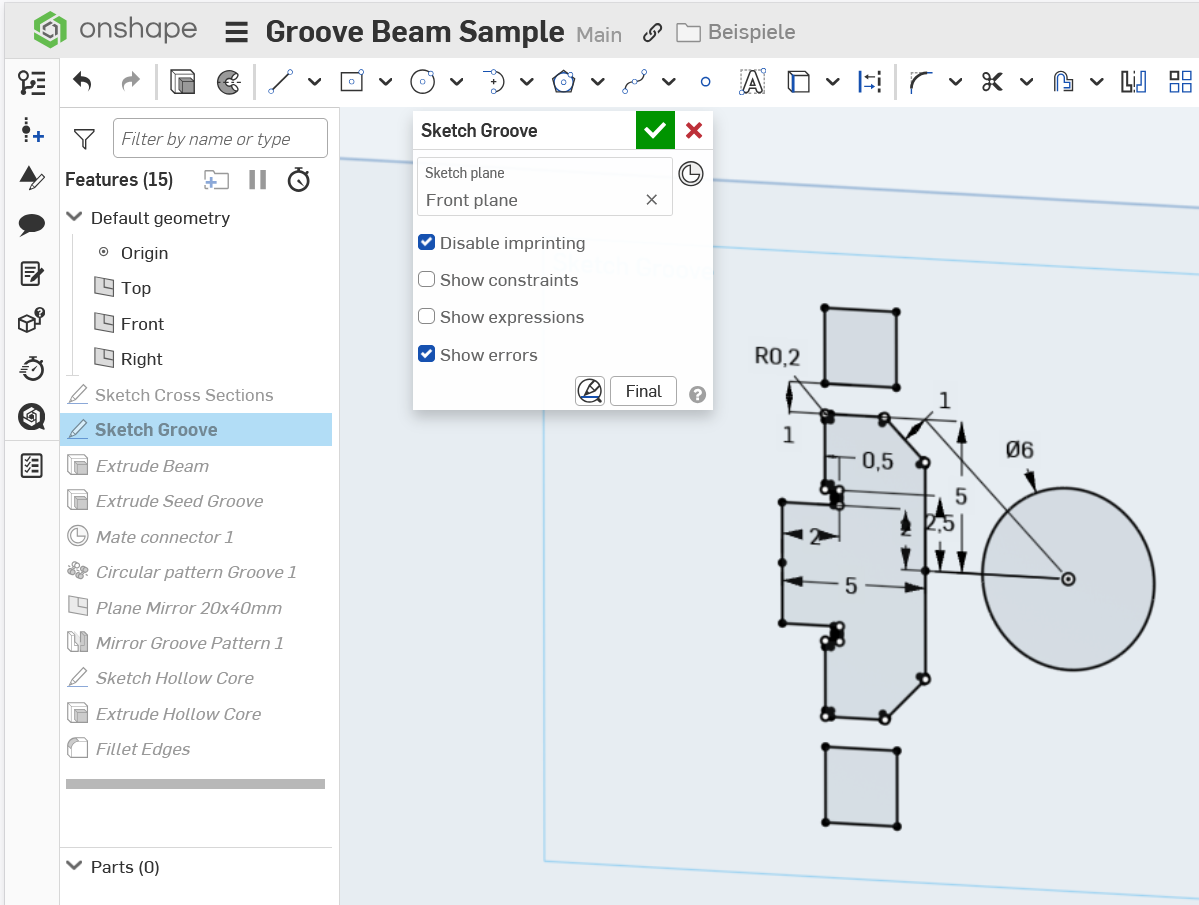Enable Show expressions checkbox
Image resolution: width=1199 pixels, height=905 pixels.
click(x=427, y=317)
